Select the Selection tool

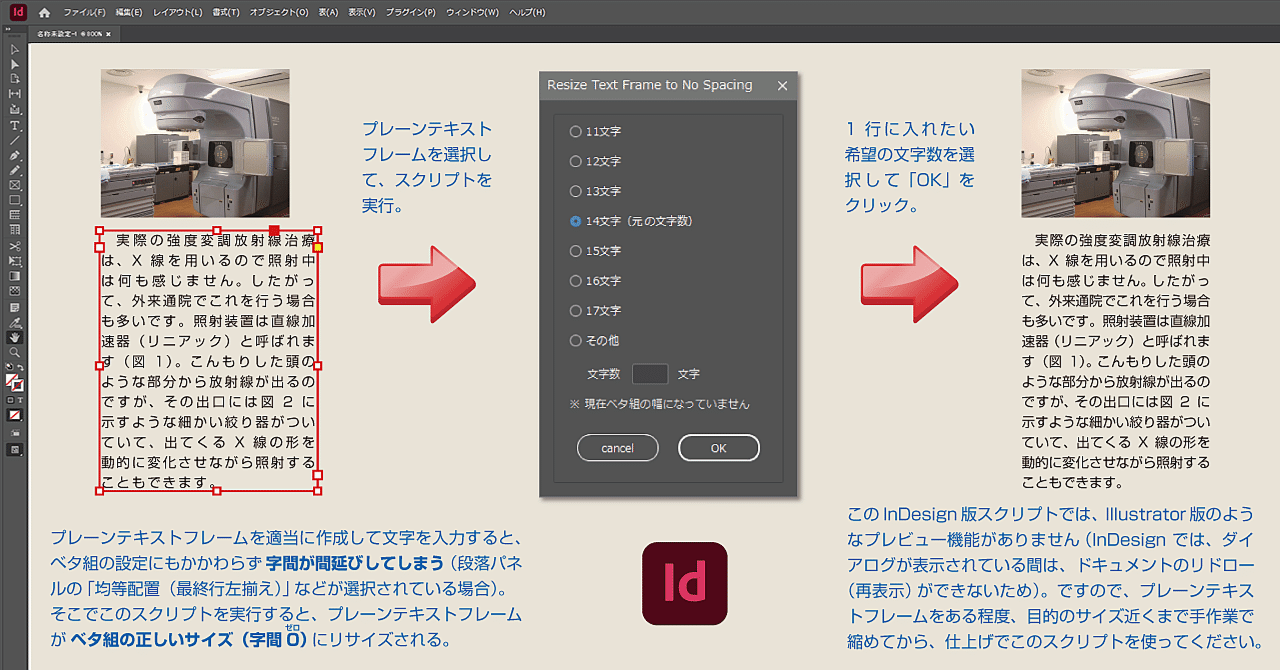(x=14, y=49)
